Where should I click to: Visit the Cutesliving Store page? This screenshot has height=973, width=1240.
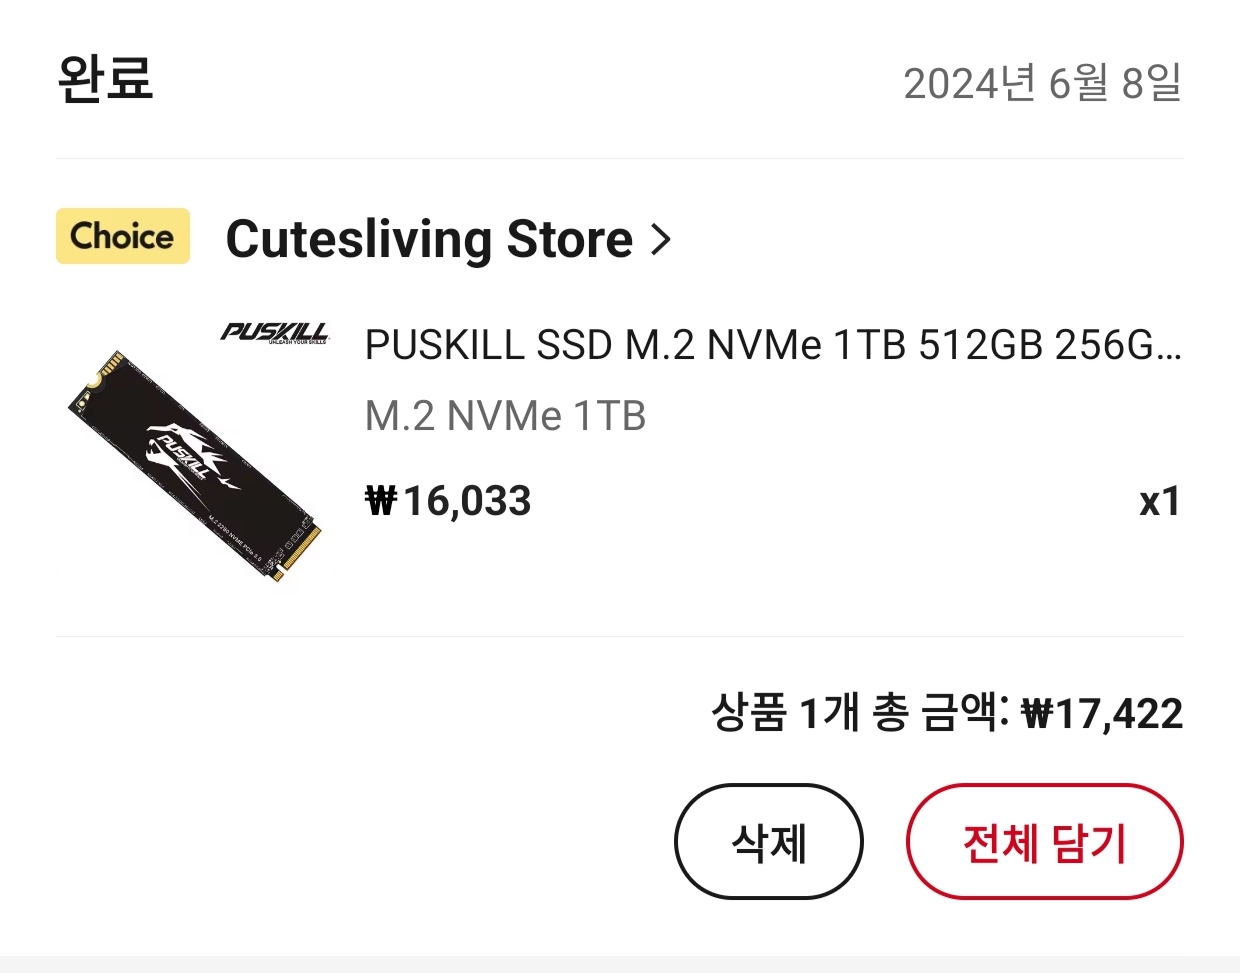pos(429,239)
